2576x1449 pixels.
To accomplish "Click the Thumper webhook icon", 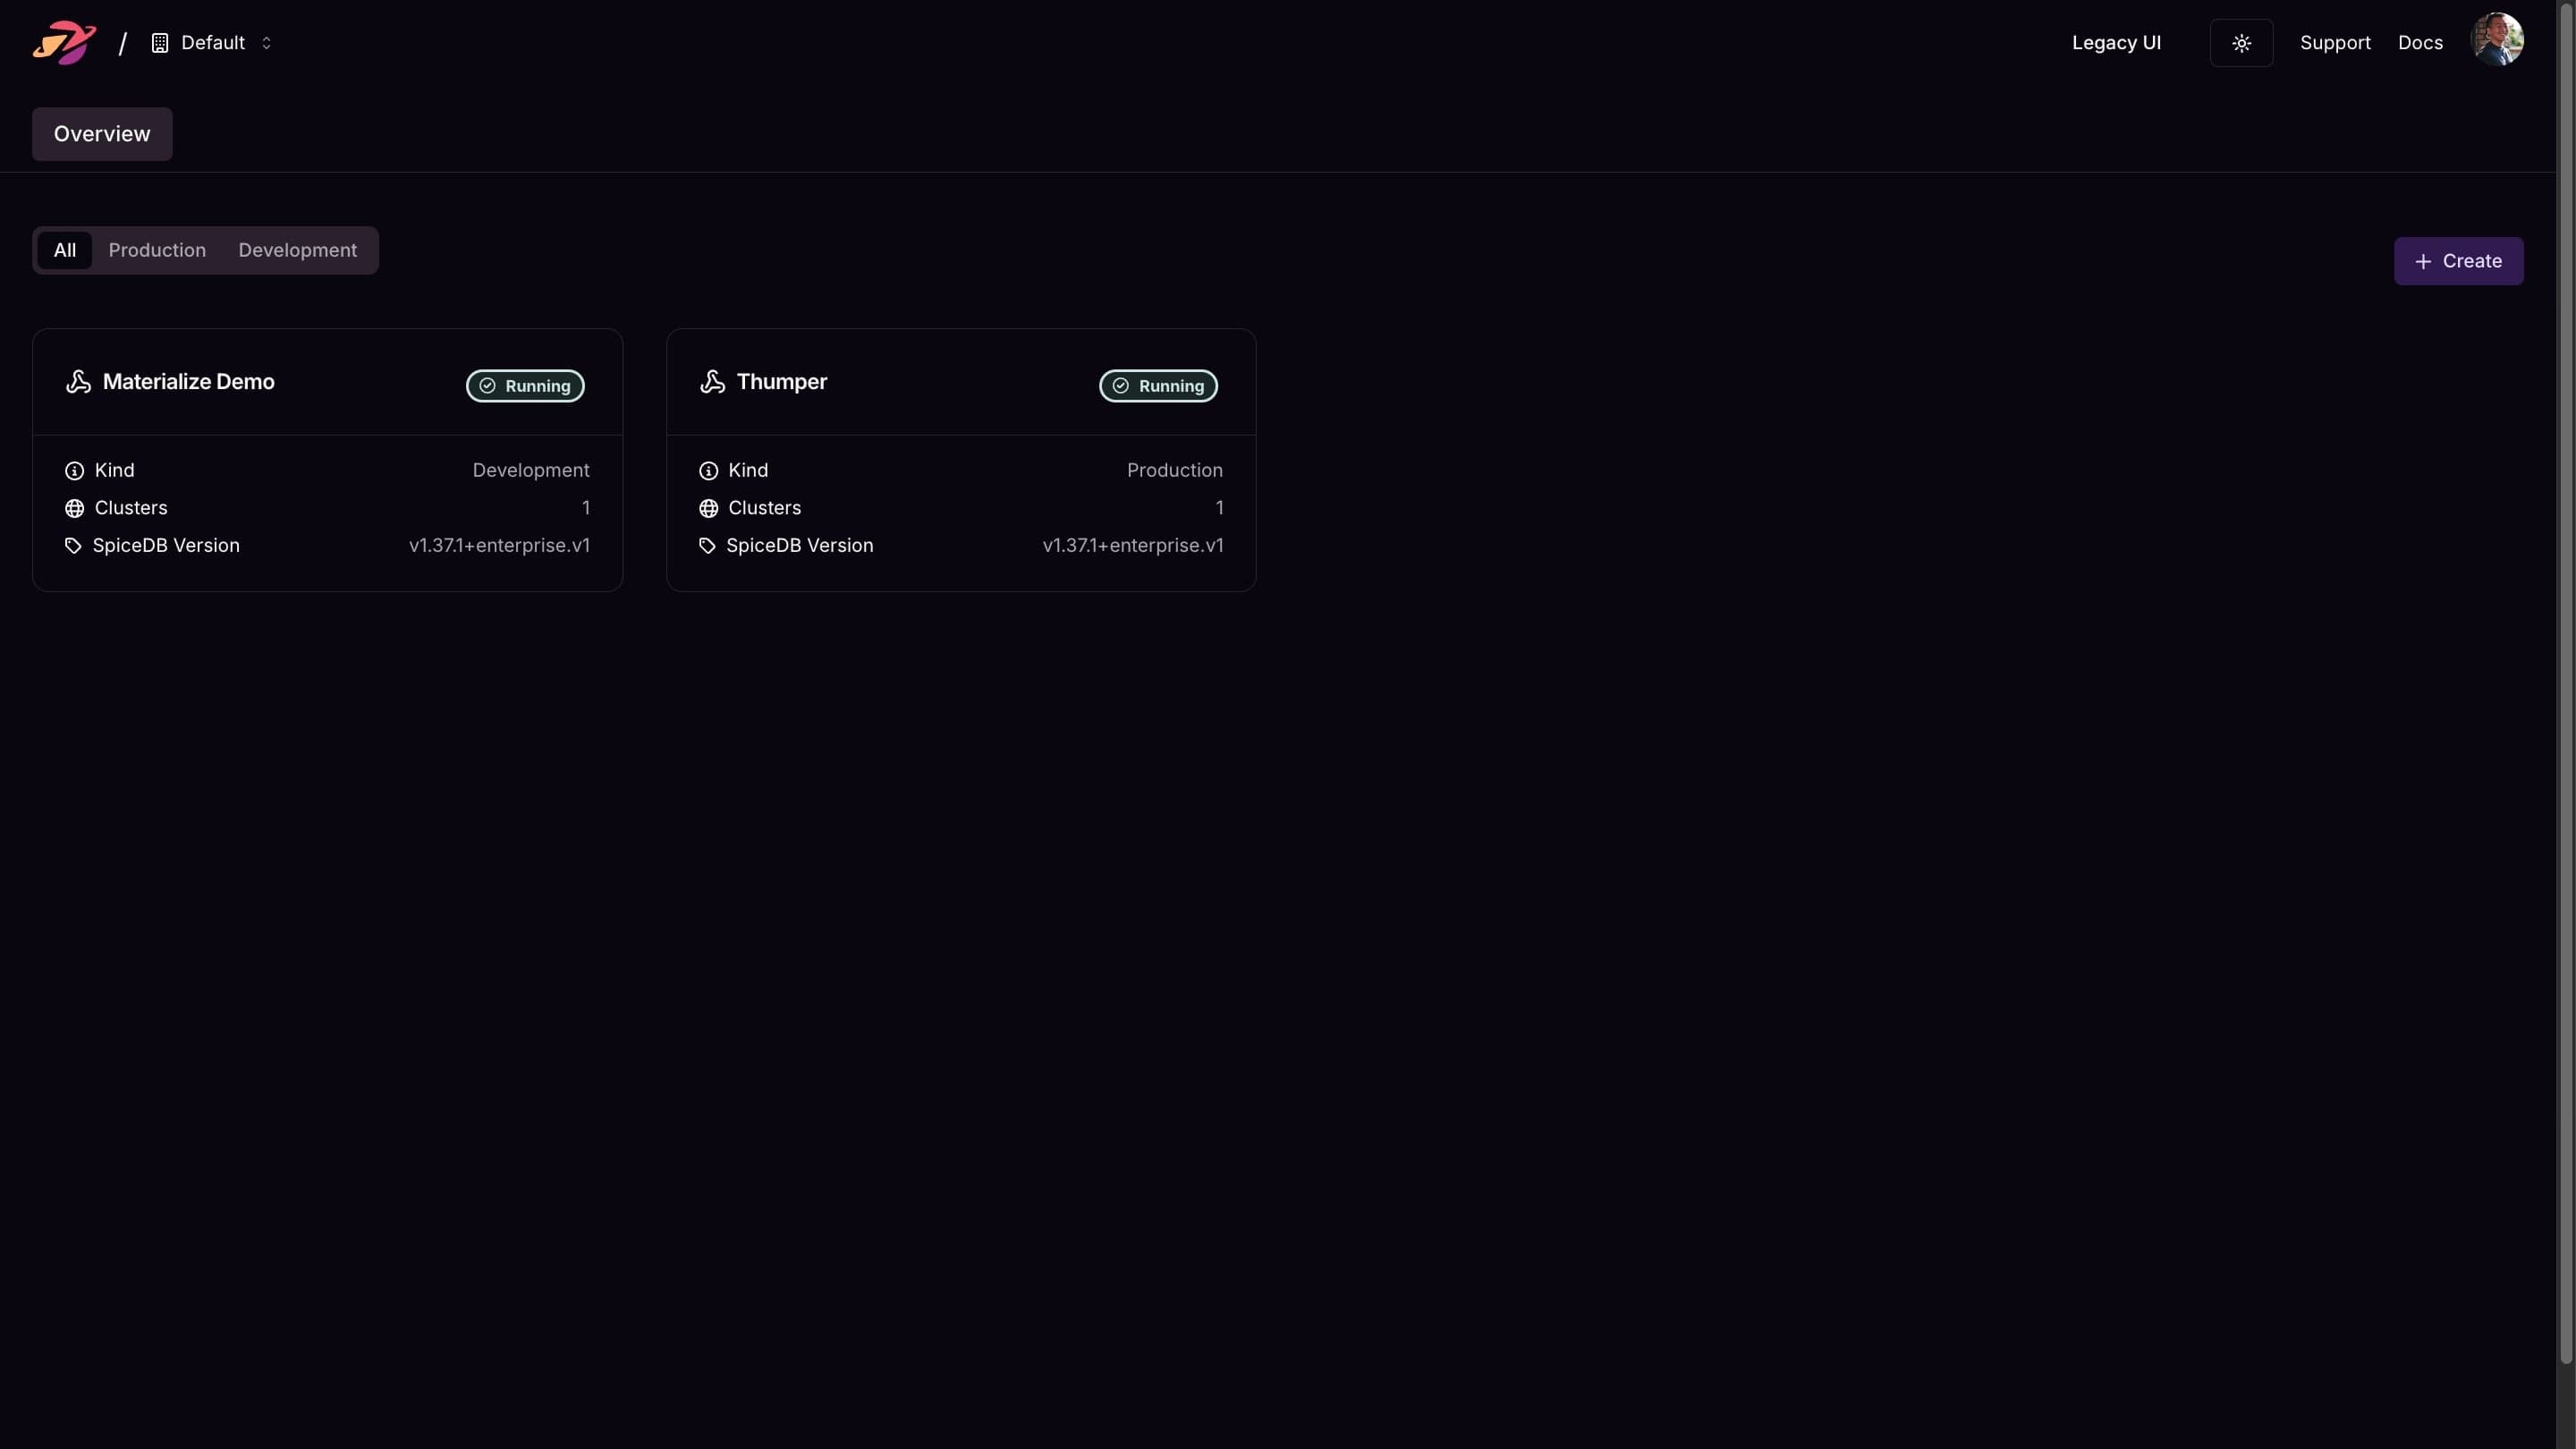I will pyautogui.click(x=712, y=382).
